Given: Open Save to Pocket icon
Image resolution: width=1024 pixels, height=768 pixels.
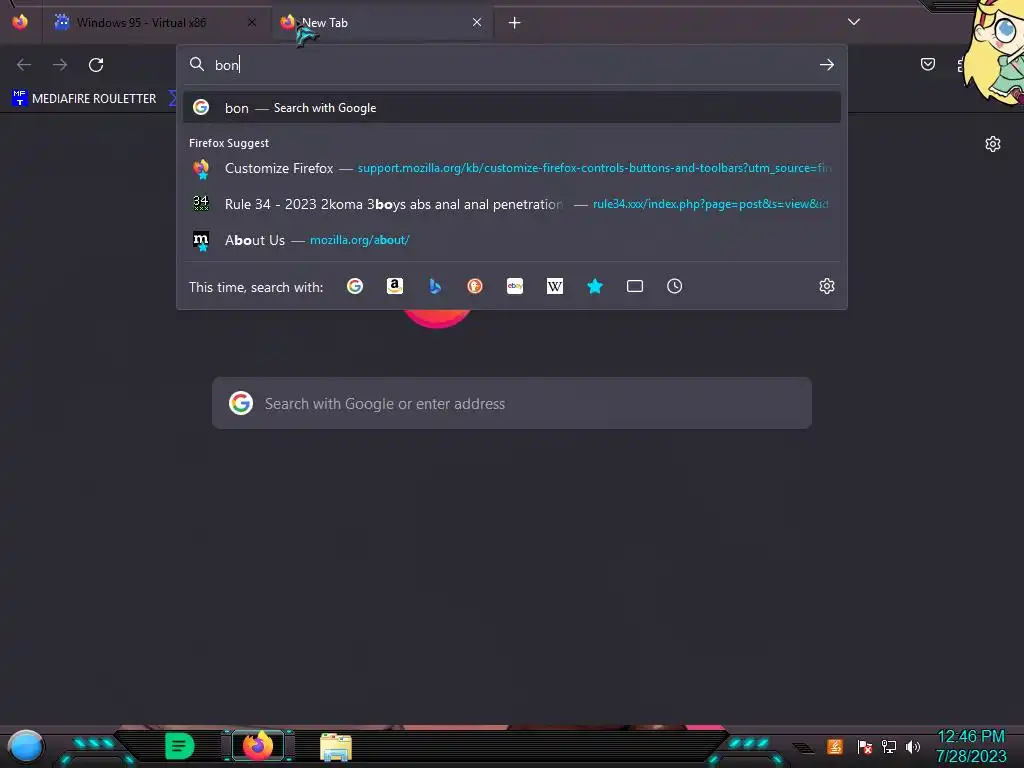Looking at the screenshot, I should pyautogui.click(x=928, y=64).
